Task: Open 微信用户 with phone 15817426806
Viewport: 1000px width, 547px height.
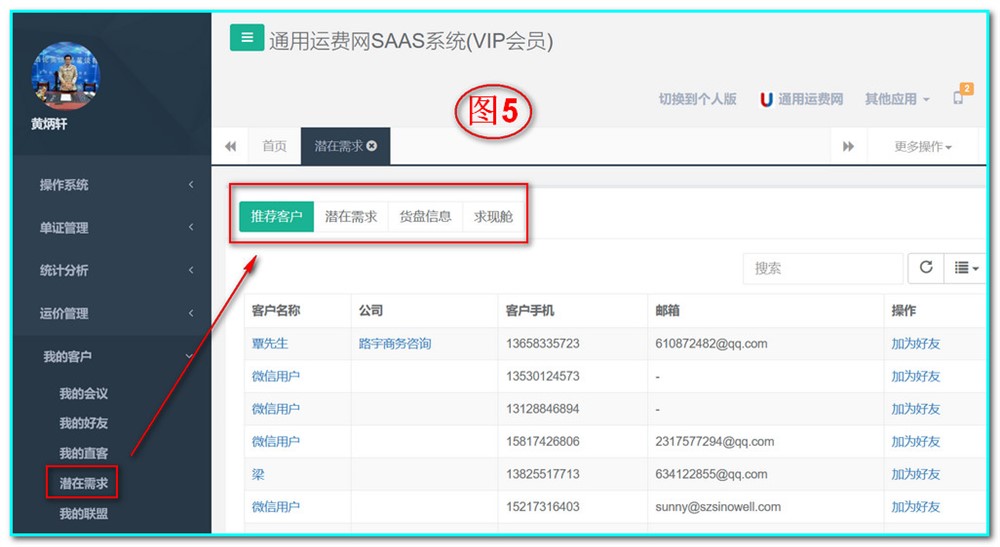Action: coord(276,441)
